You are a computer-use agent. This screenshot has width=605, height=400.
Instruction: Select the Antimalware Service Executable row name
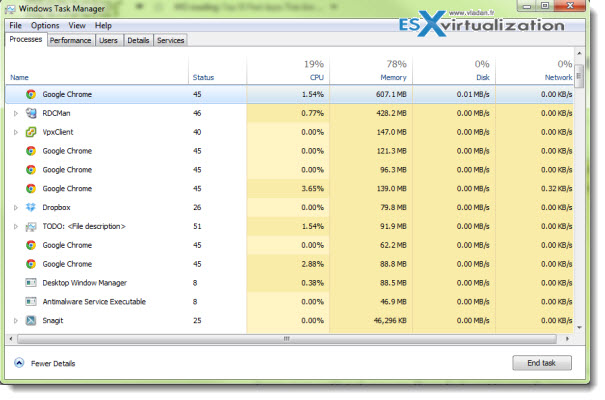(x=94, y=302)
